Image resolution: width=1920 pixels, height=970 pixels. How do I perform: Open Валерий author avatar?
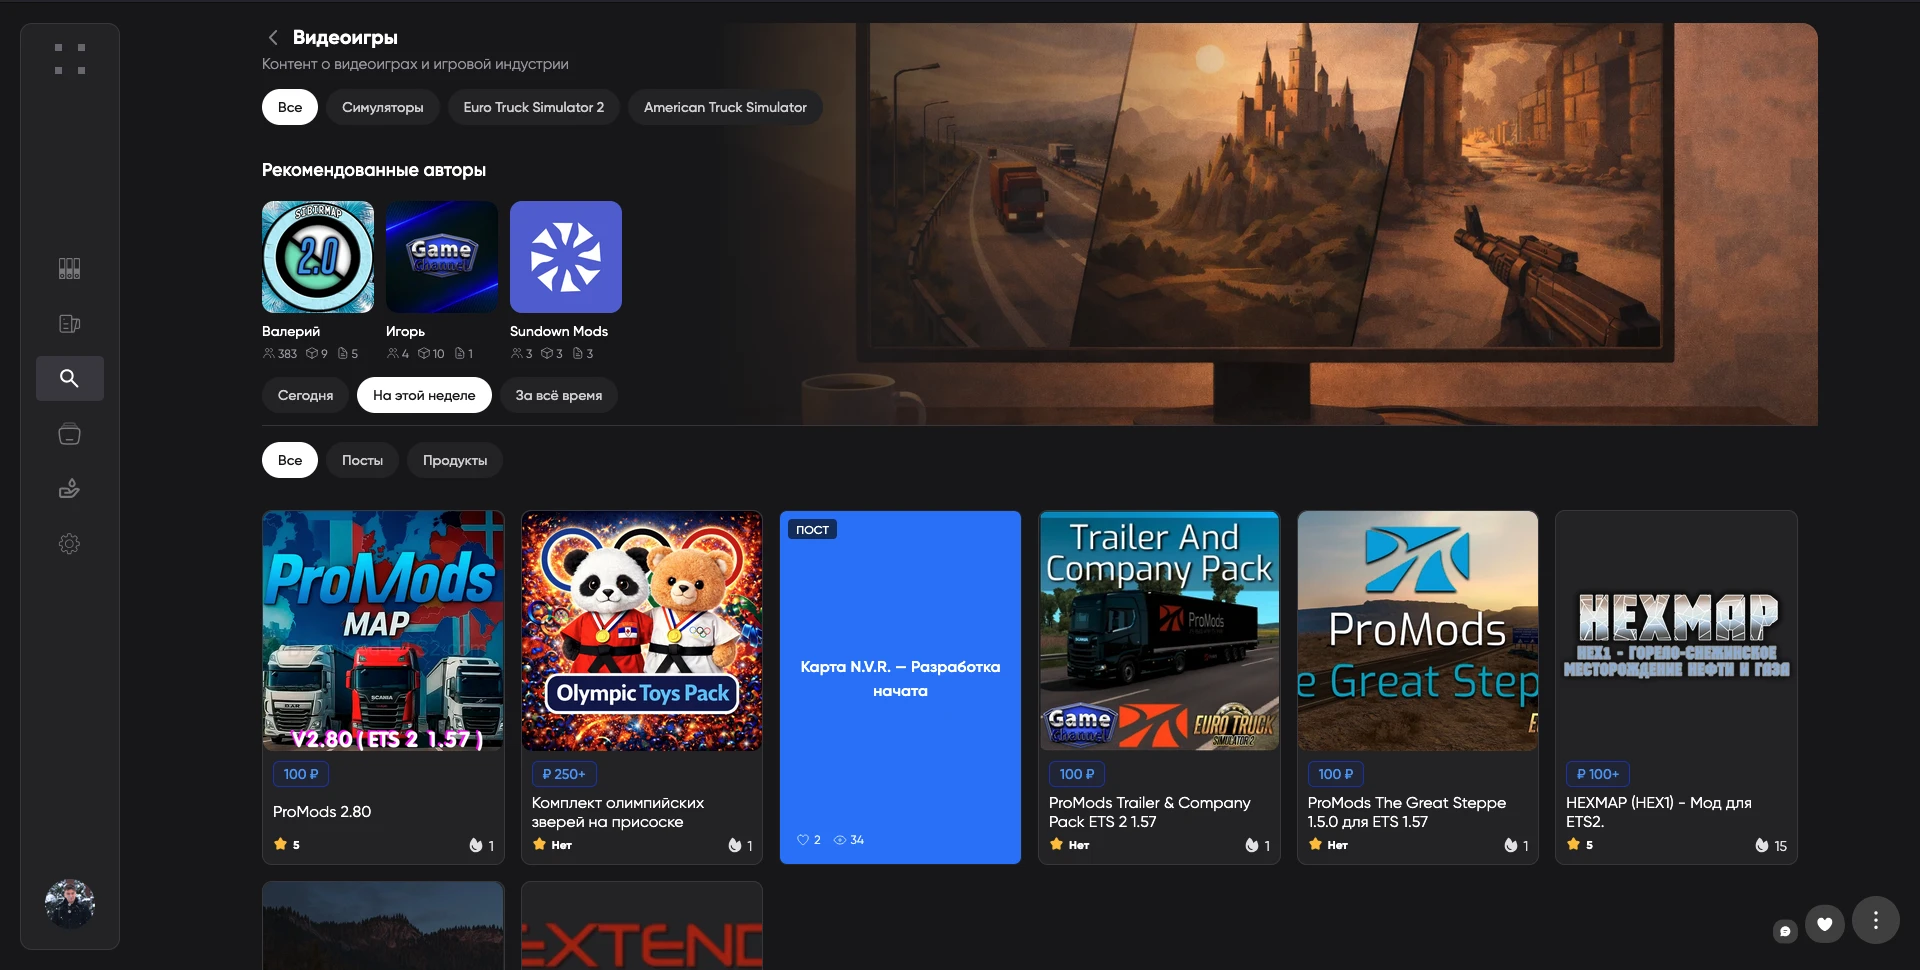[x=318, y=257]
